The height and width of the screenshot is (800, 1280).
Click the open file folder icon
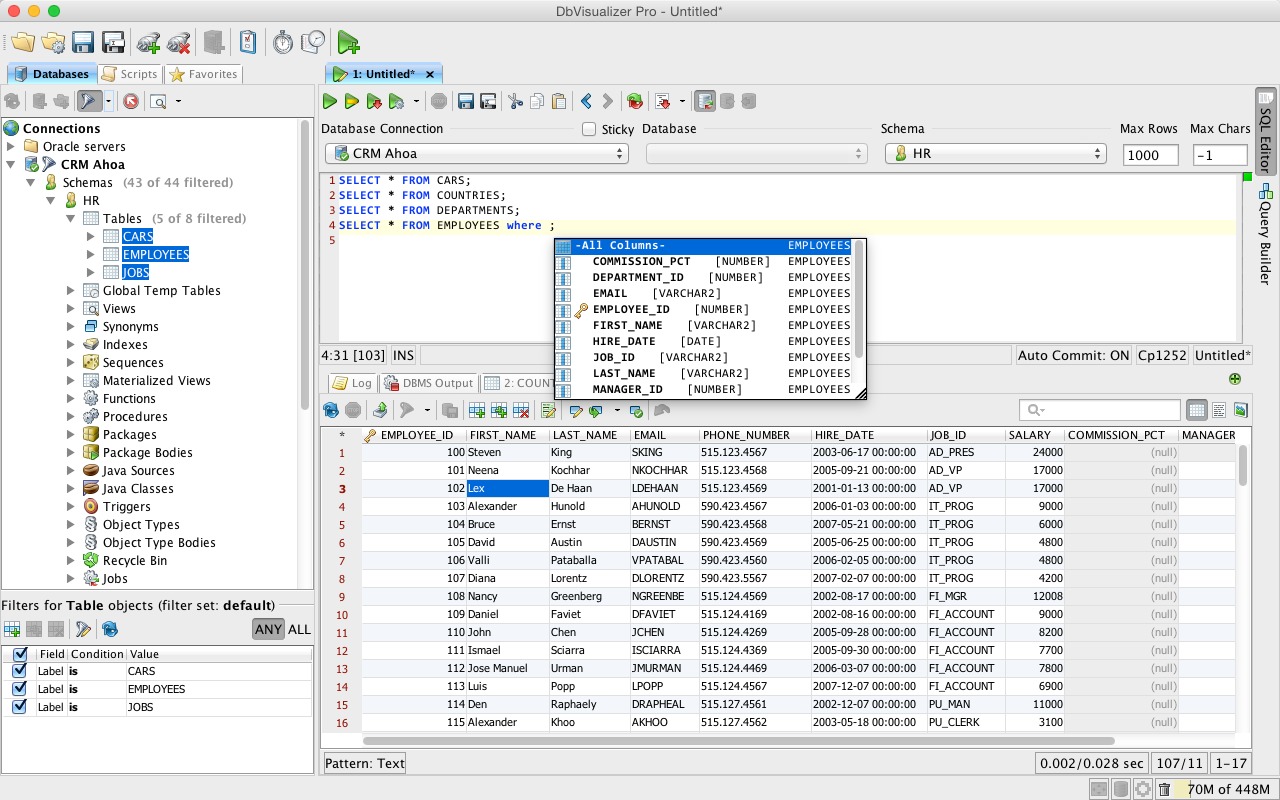[22, 42]
